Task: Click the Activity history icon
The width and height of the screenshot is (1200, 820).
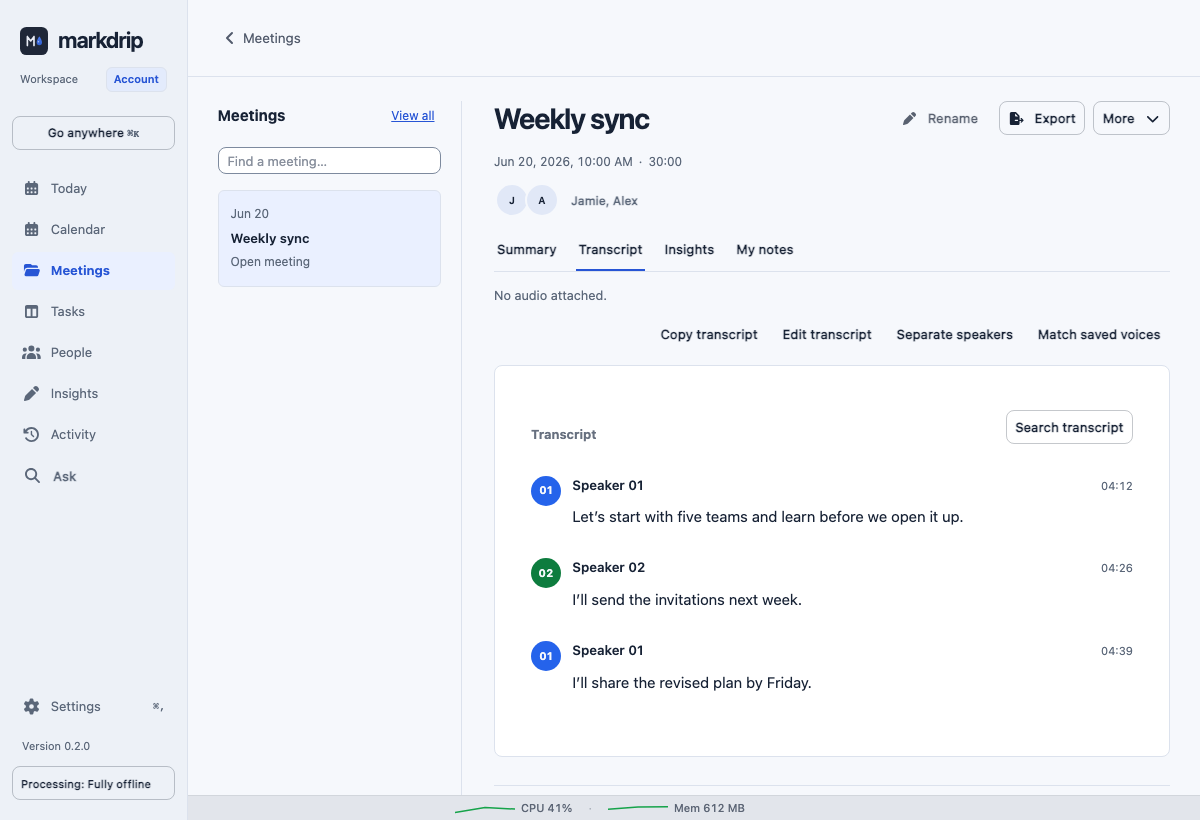Action: pyautogui.click(x=32, y=434)
